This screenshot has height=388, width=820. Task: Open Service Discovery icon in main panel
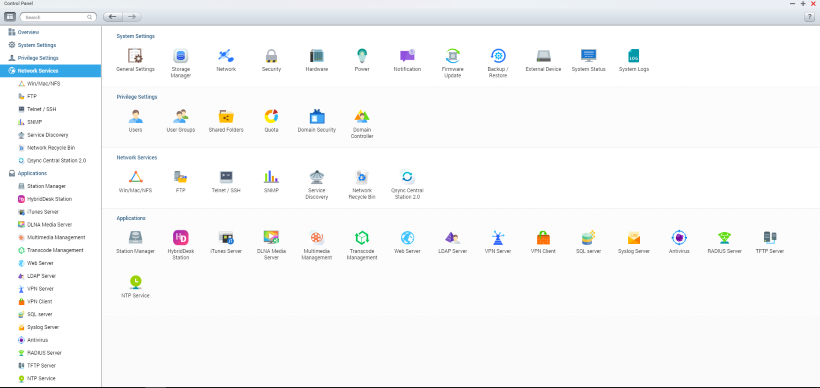(316, 177)
